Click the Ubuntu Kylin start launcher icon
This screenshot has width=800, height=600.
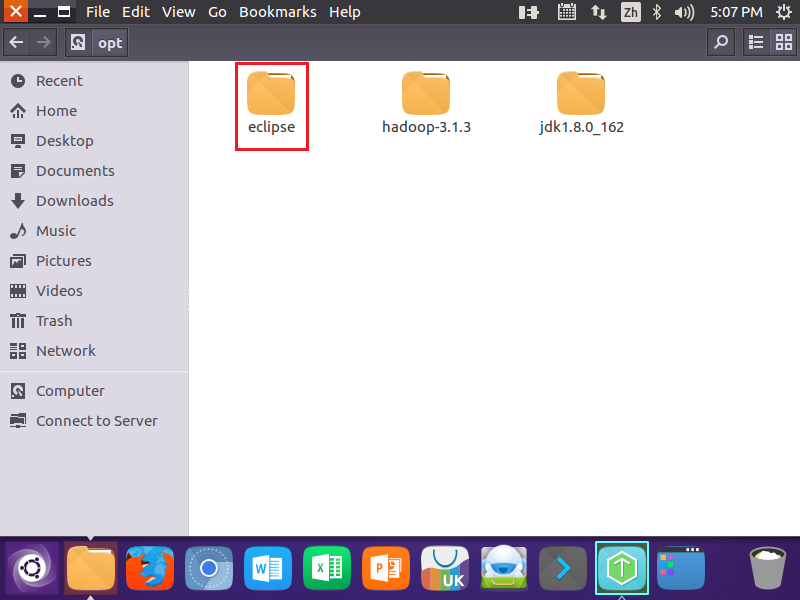tap(32, 568)
